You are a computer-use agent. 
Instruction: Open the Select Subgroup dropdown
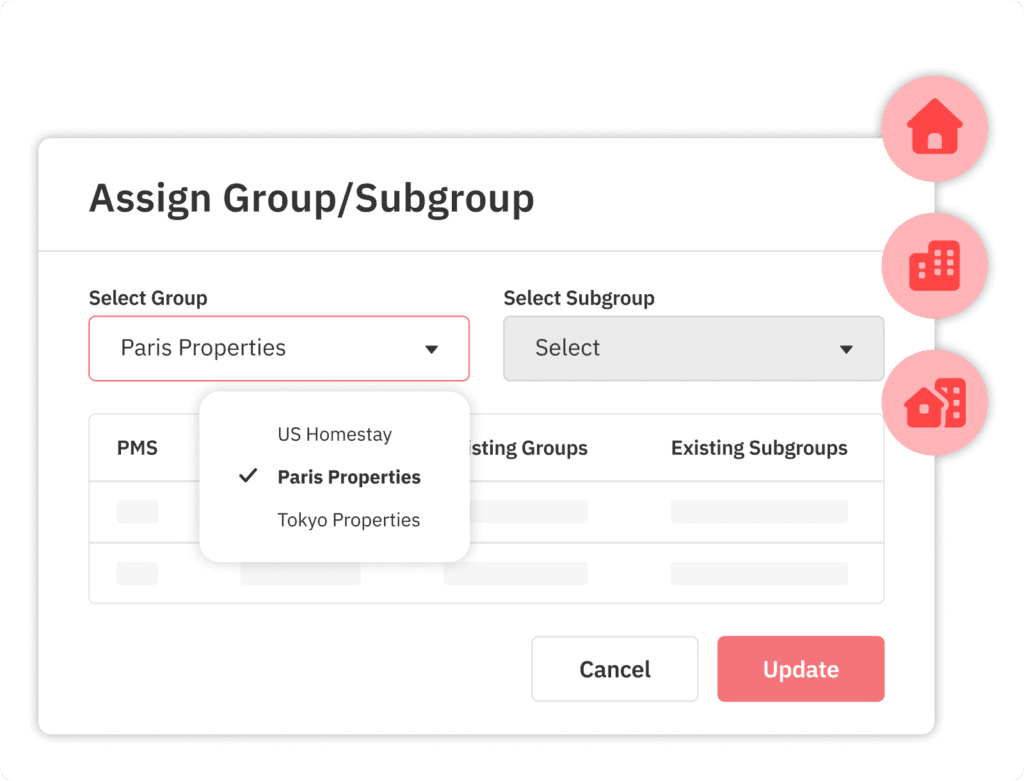pyautogui.click(x=692, y=348)
